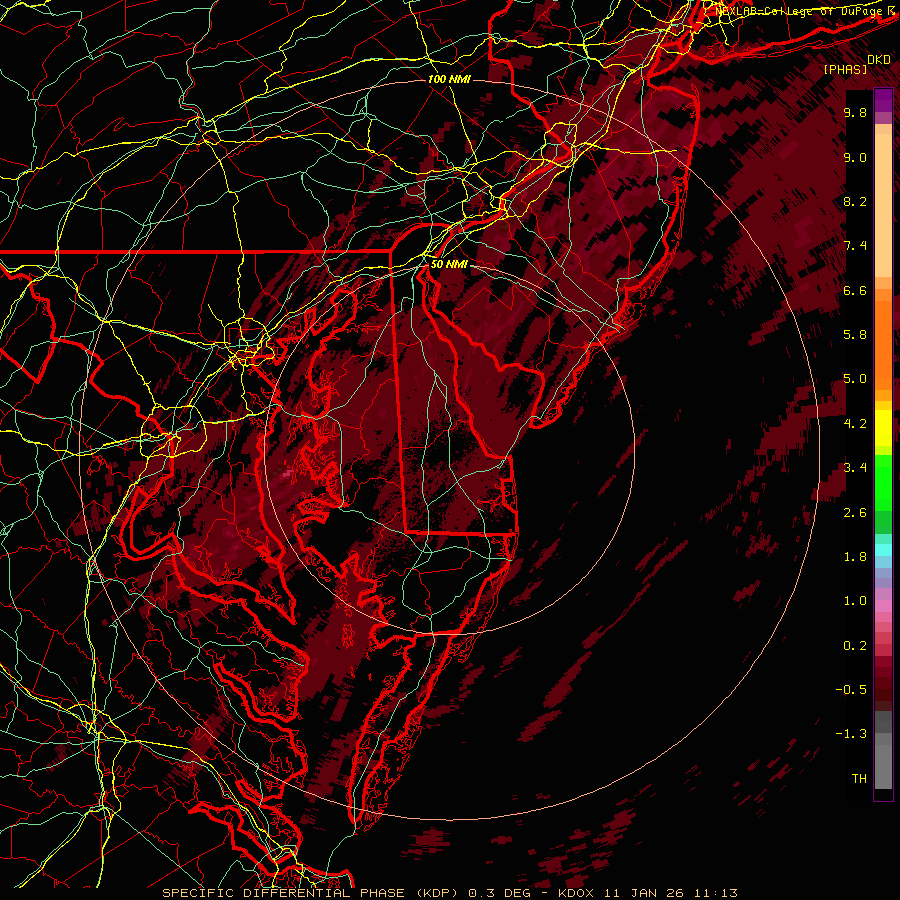Screen dimensions: 900x900
Task: Click the 6.6 value on color scale
Action: tap(855, 291)
